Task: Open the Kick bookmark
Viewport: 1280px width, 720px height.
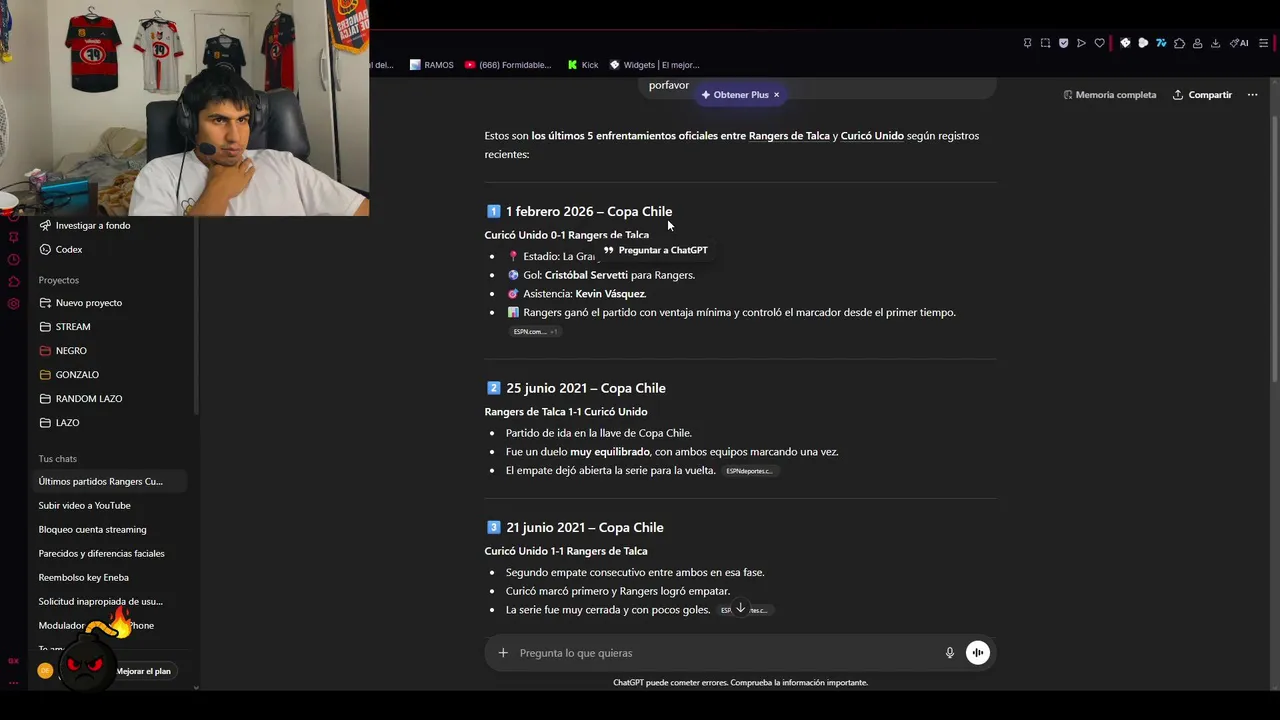Action: tap(582, 65)
